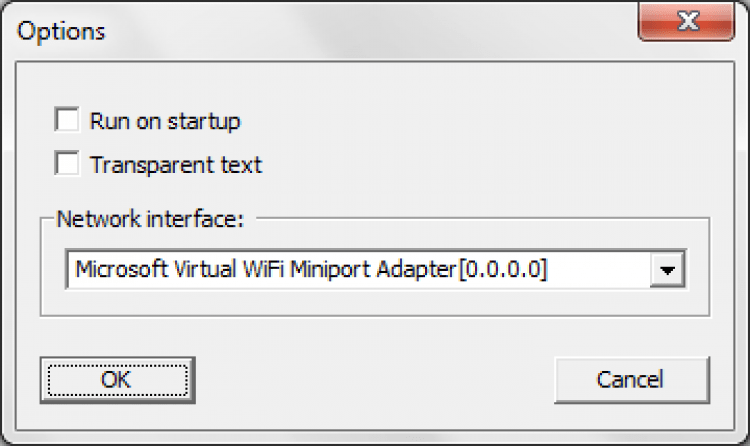Screen dimensions: 750x446
Task: Toggle the Transparent text checkbox
Action: pyautogui.click(x=68, y=163)
